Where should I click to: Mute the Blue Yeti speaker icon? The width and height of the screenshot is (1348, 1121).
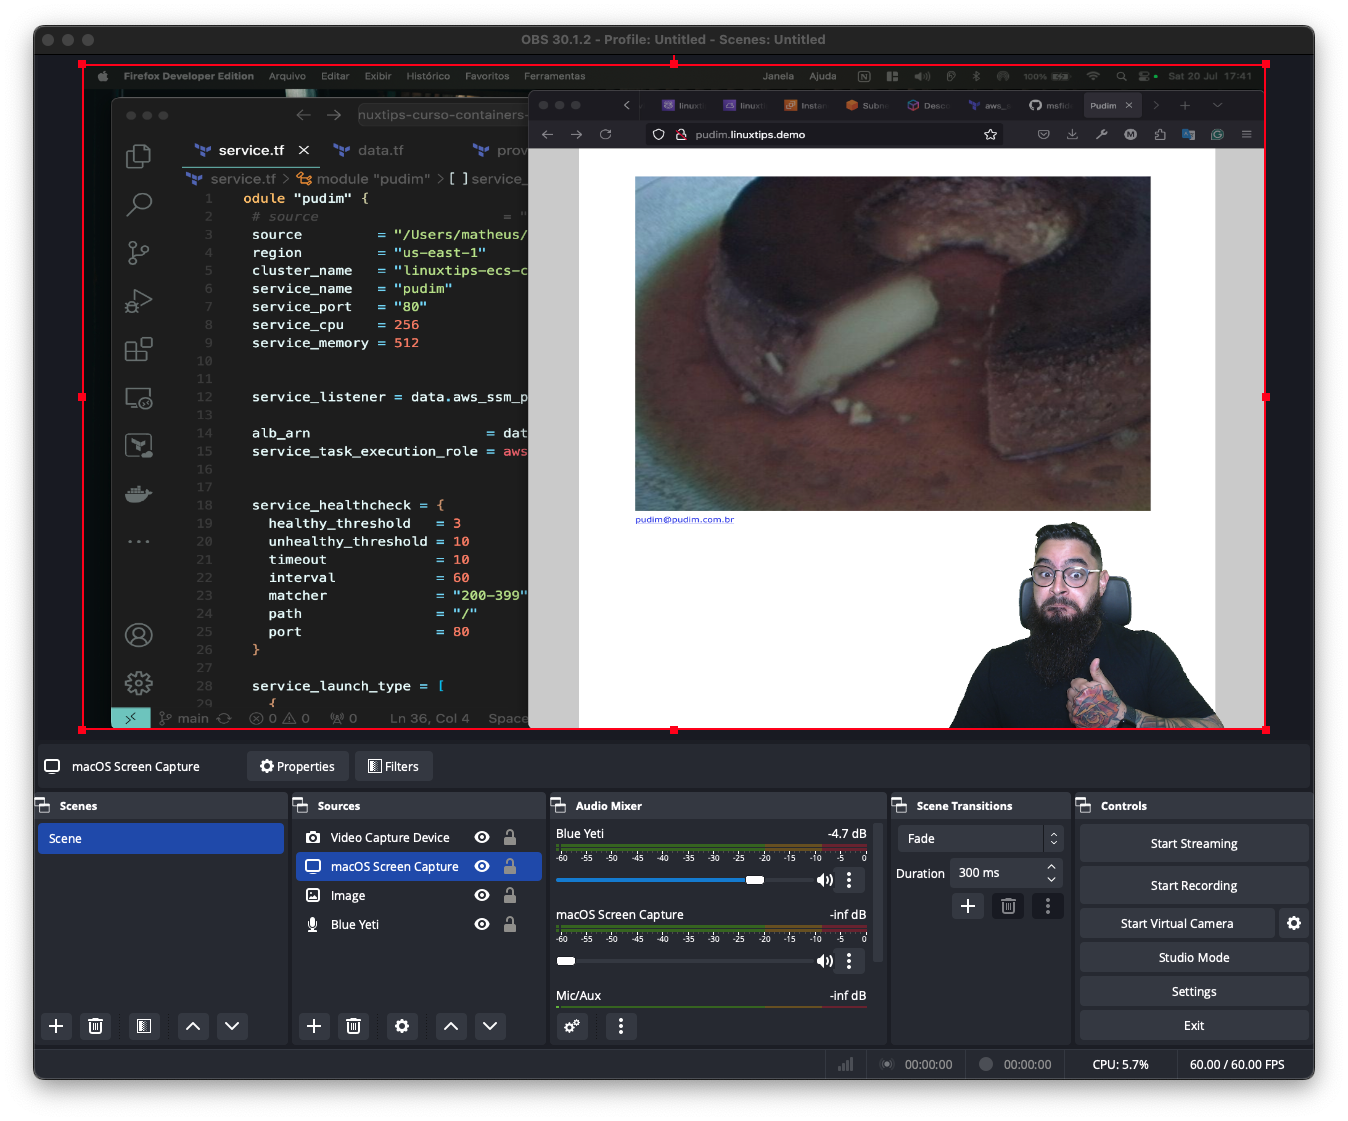click(824, 880)
